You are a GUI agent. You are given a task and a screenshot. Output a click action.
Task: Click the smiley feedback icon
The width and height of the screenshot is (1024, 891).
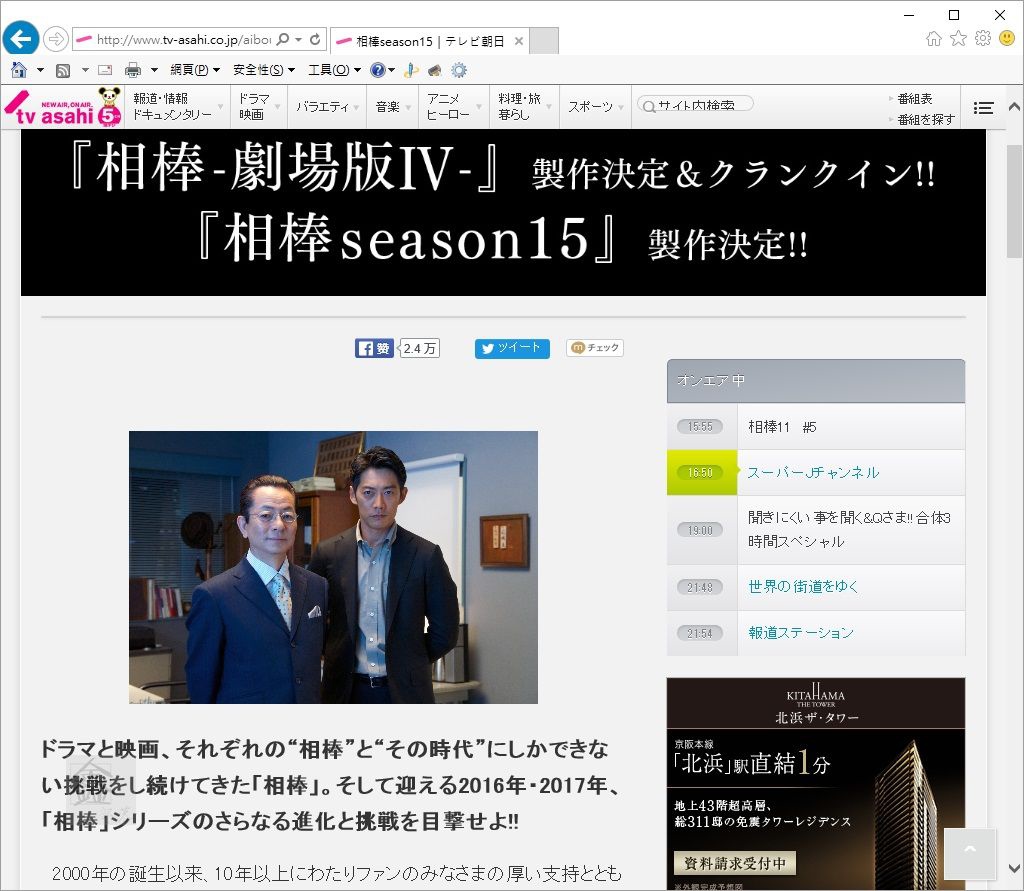tap(1007, 39)
